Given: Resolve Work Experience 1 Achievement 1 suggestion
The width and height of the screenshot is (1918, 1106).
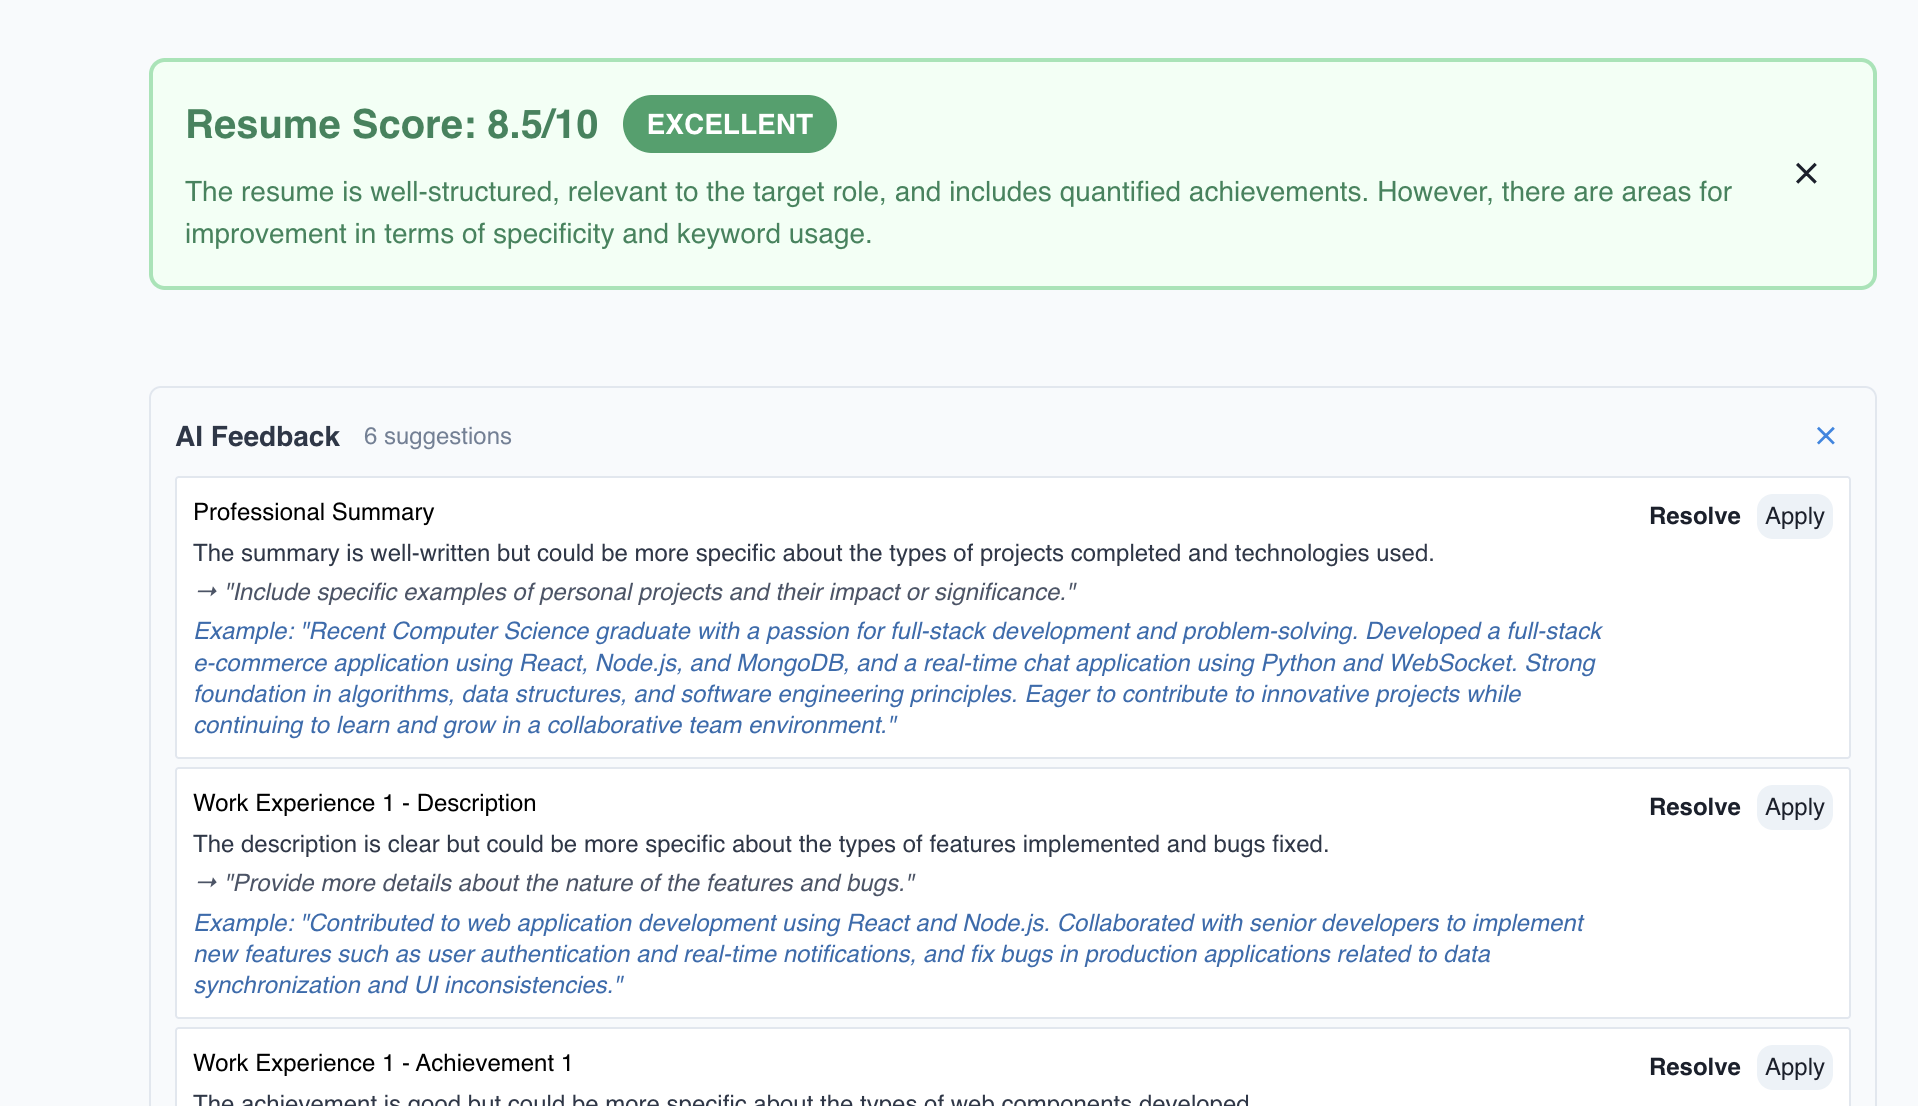Looking at the screenshot, I should (x=1694, y=1067).
